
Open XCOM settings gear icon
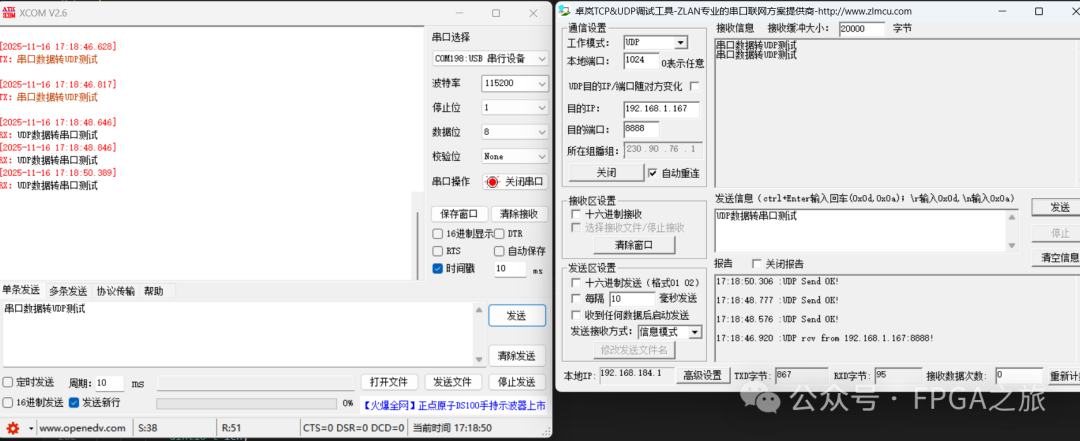coord(12,427)
